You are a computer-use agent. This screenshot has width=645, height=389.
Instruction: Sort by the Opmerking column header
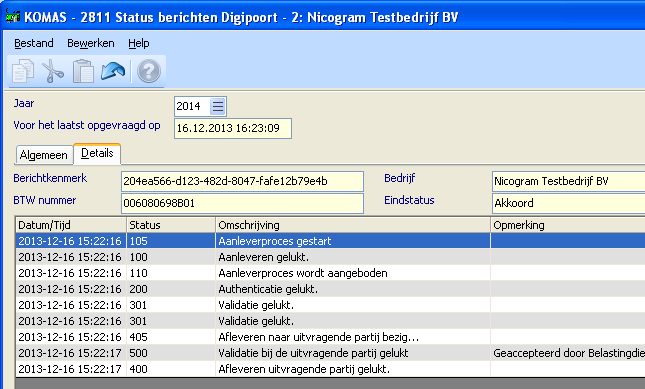click(x=568, y=225)
